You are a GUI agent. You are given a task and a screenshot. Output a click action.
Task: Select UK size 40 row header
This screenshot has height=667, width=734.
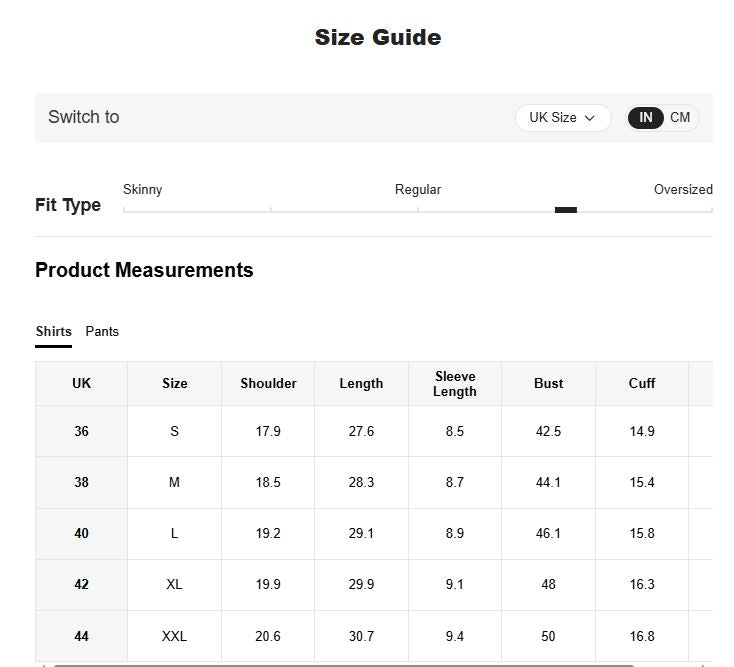[81, 533]
